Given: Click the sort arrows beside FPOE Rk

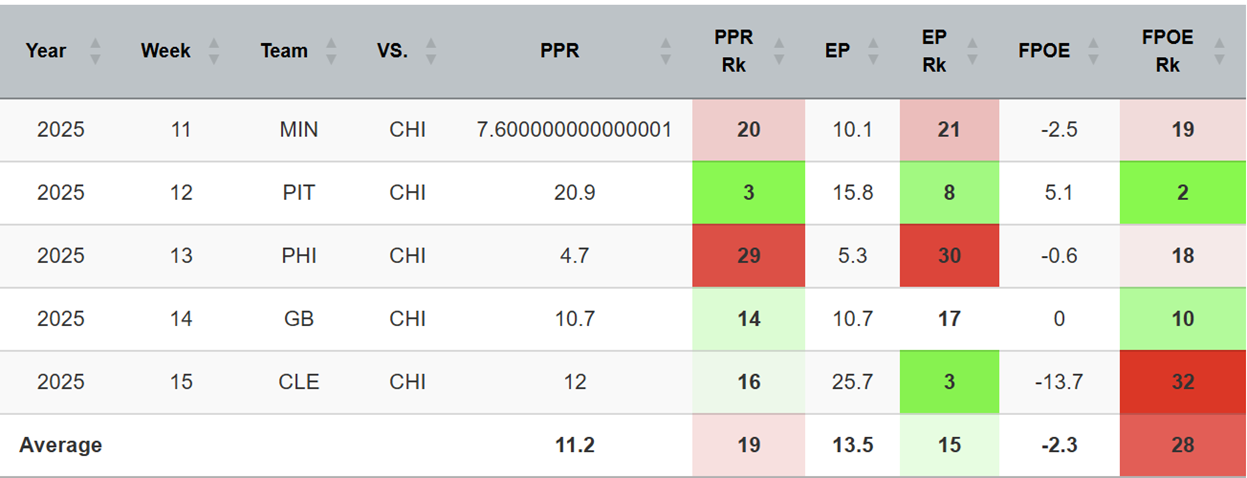Looking at the screenshot, I should tap(1218, 51).
